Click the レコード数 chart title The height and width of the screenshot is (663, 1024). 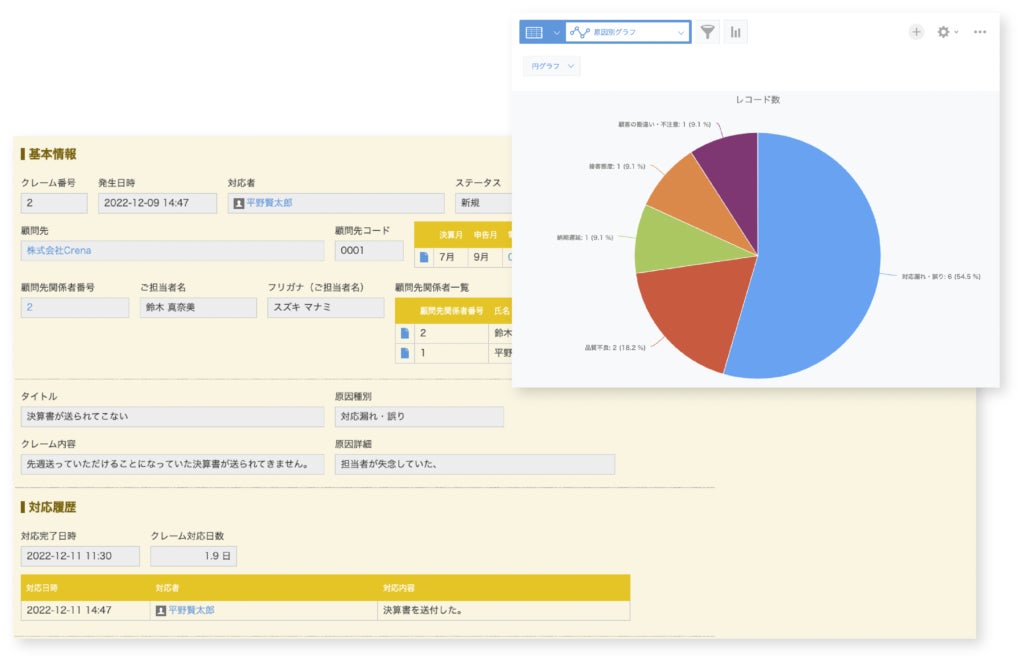[758, 99]
